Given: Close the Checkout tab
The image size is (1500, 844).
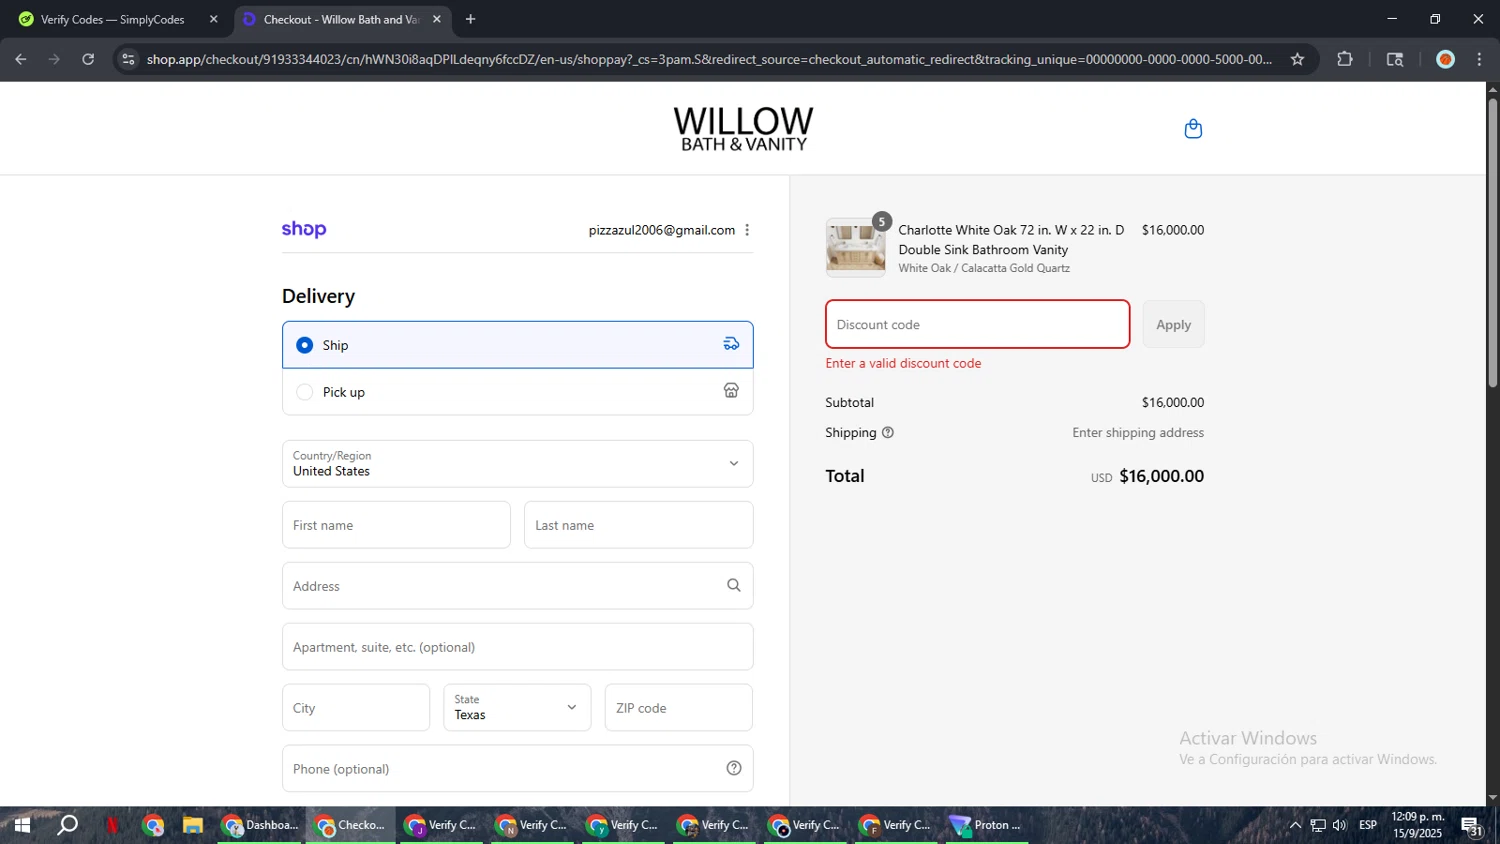Looking at the screenshot, I should [437, 19].
